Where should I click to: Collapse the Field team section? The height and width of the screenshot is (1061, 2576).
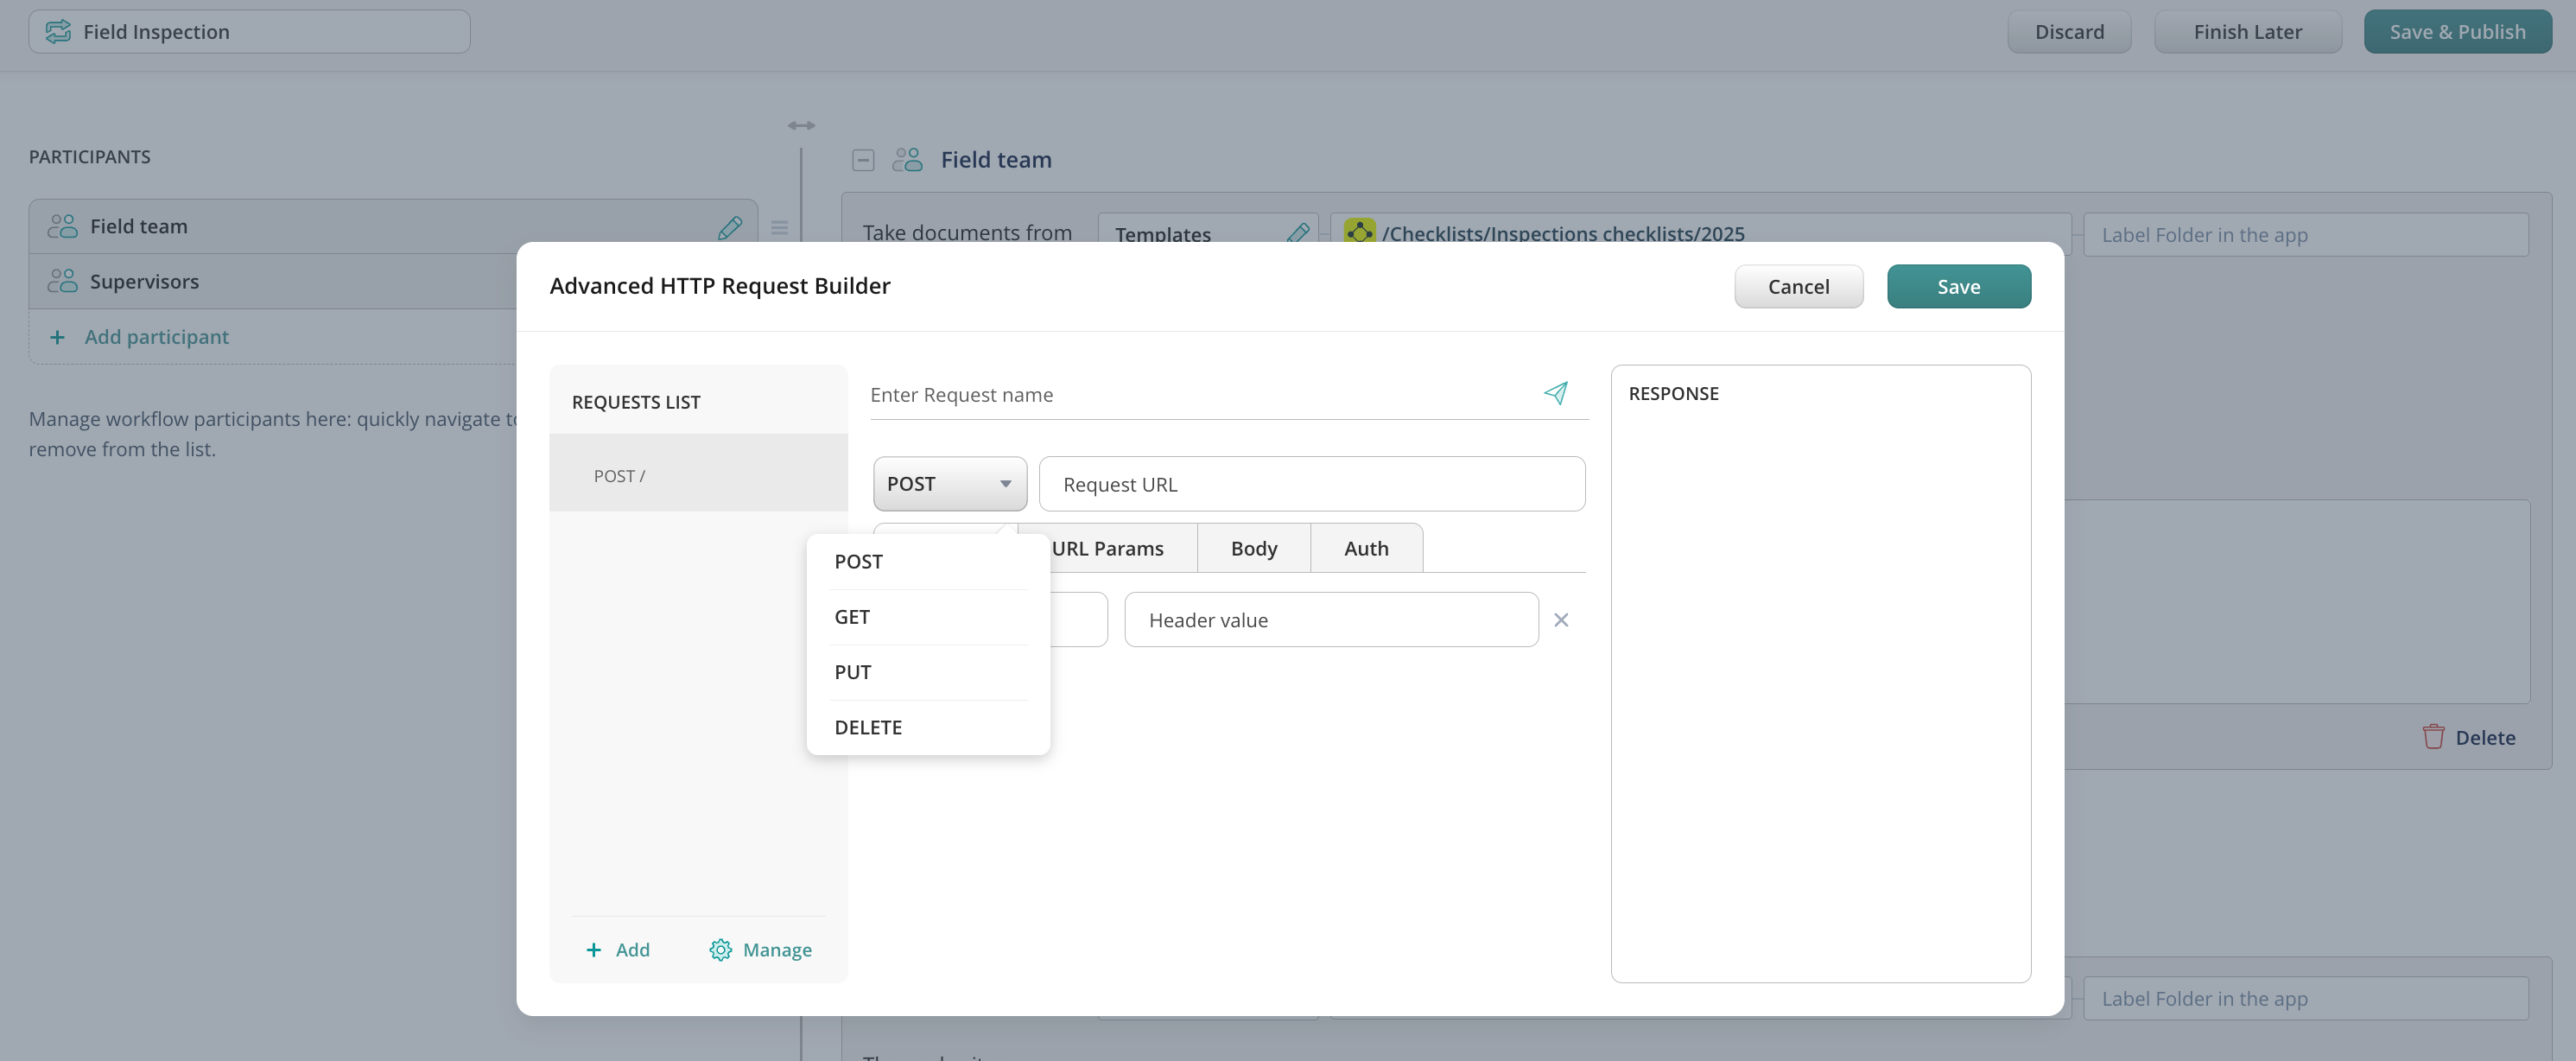(862, 160)
